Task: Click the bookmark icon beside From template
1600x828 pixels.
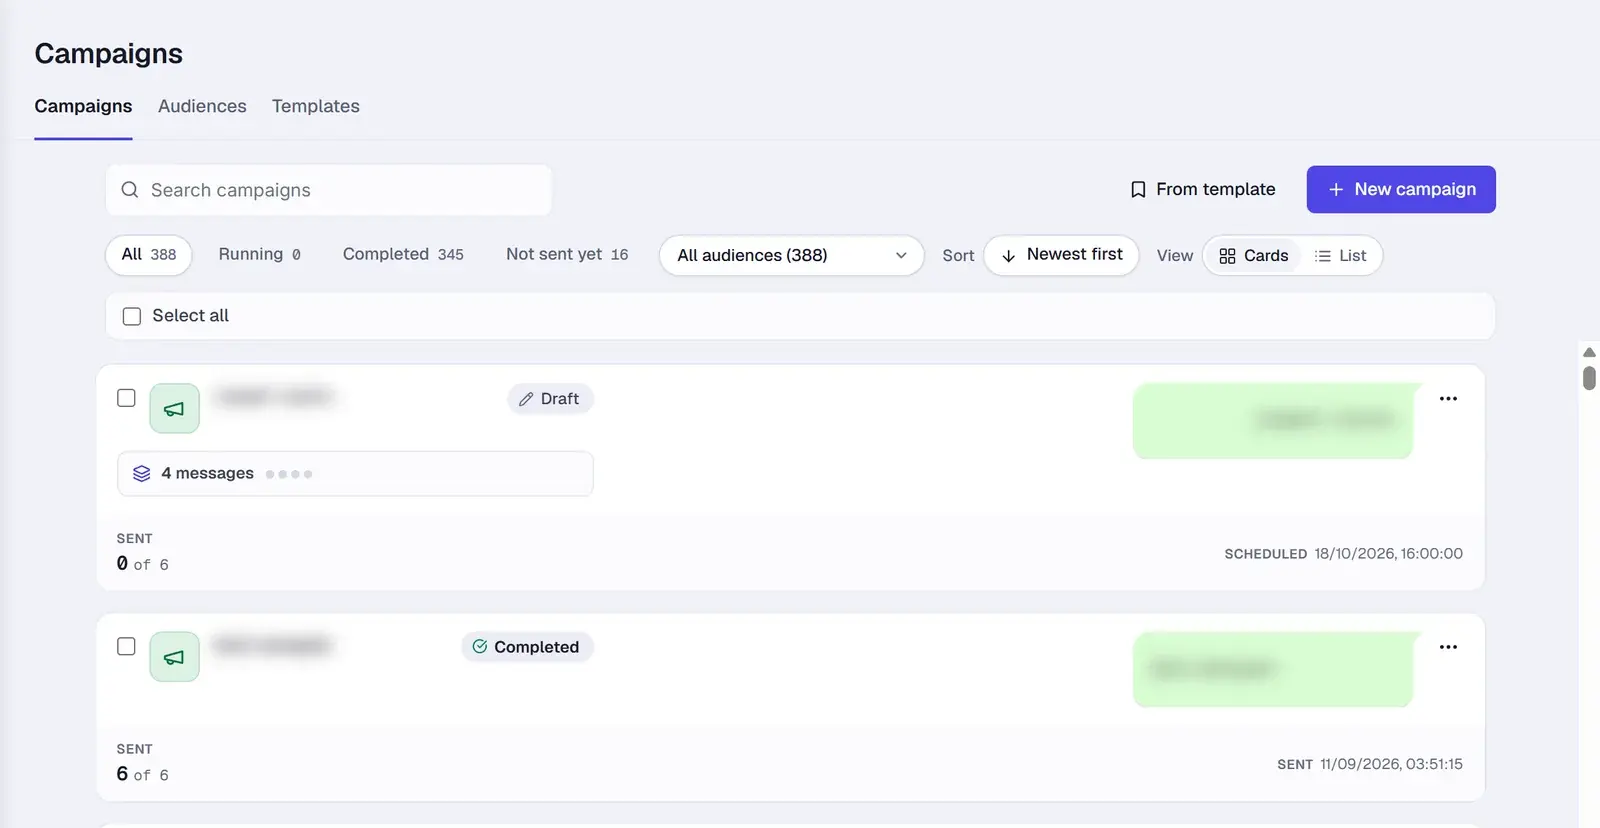Action: click(x=1138, y=190)
